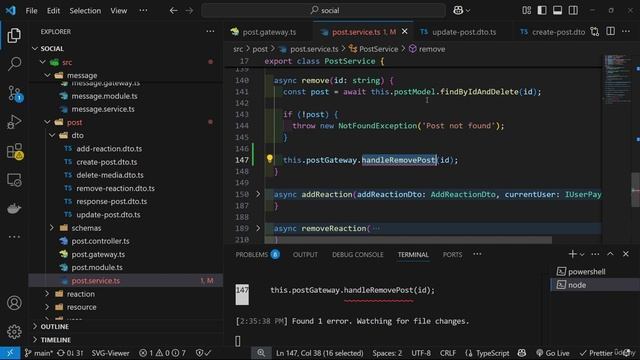Toggle the bottom panel visibility

point(558,11)
